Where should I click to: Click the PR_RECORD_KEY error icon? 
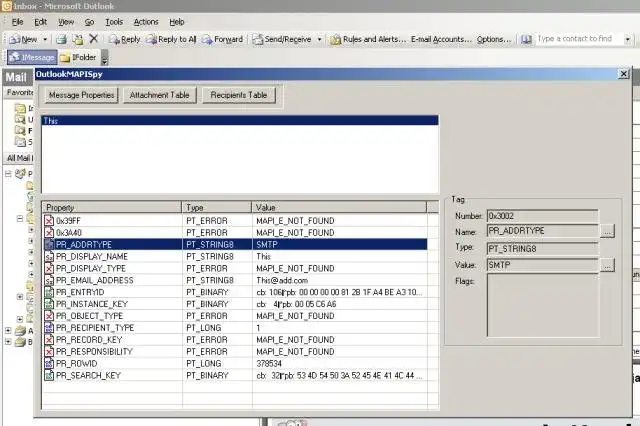[49, 340]
